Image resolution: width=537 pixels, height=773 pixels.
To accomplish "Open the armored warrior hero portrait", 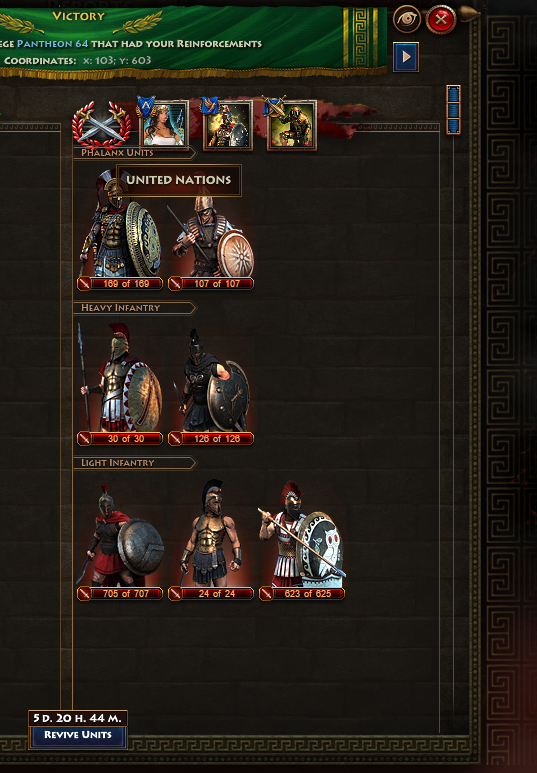I will coord(227,124).
